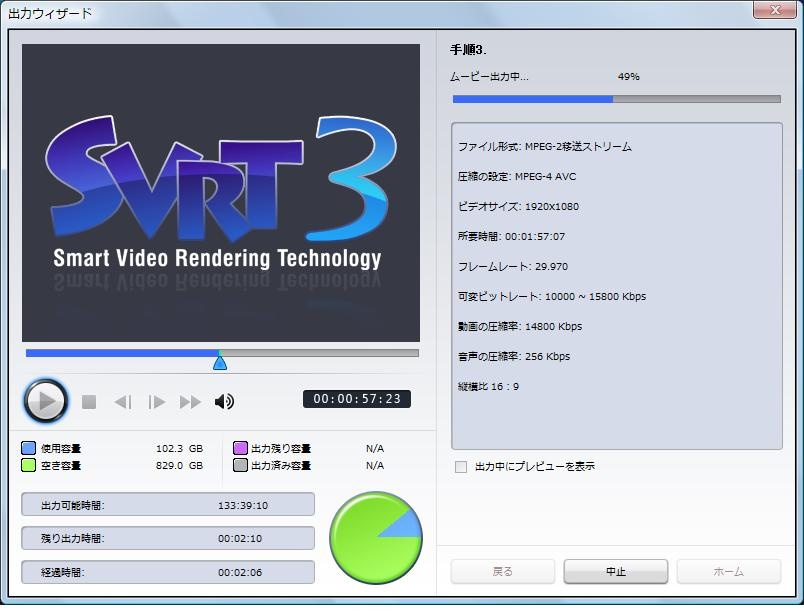Step back one frame
Image resolution: width=804 pixels, height=613 pixels.
(123, 402)
